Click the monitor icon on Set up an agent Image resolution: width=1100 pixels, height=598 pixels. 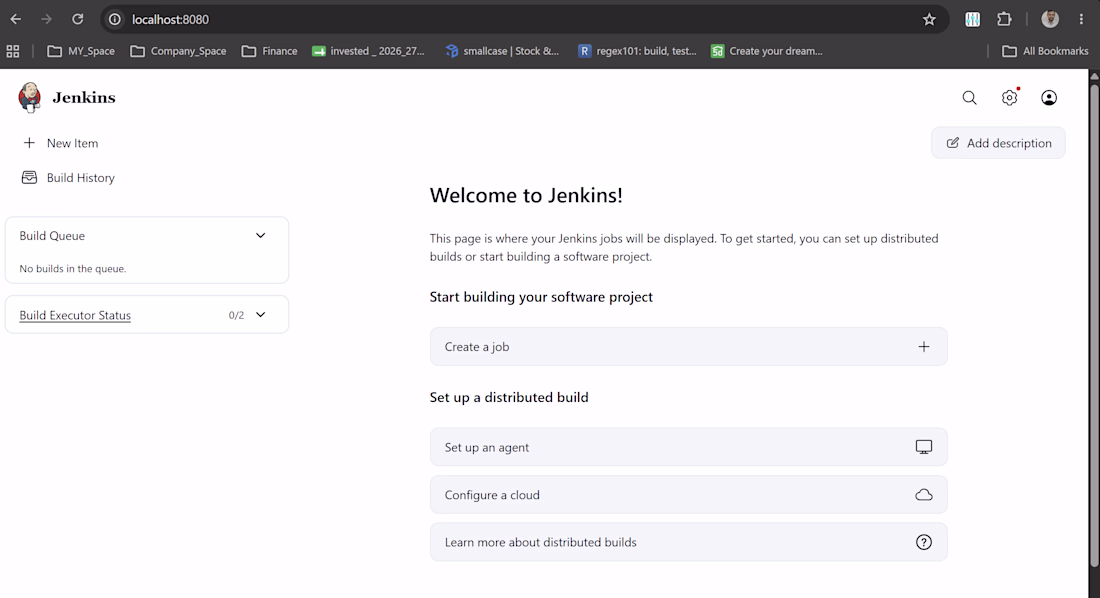point(924,447)
